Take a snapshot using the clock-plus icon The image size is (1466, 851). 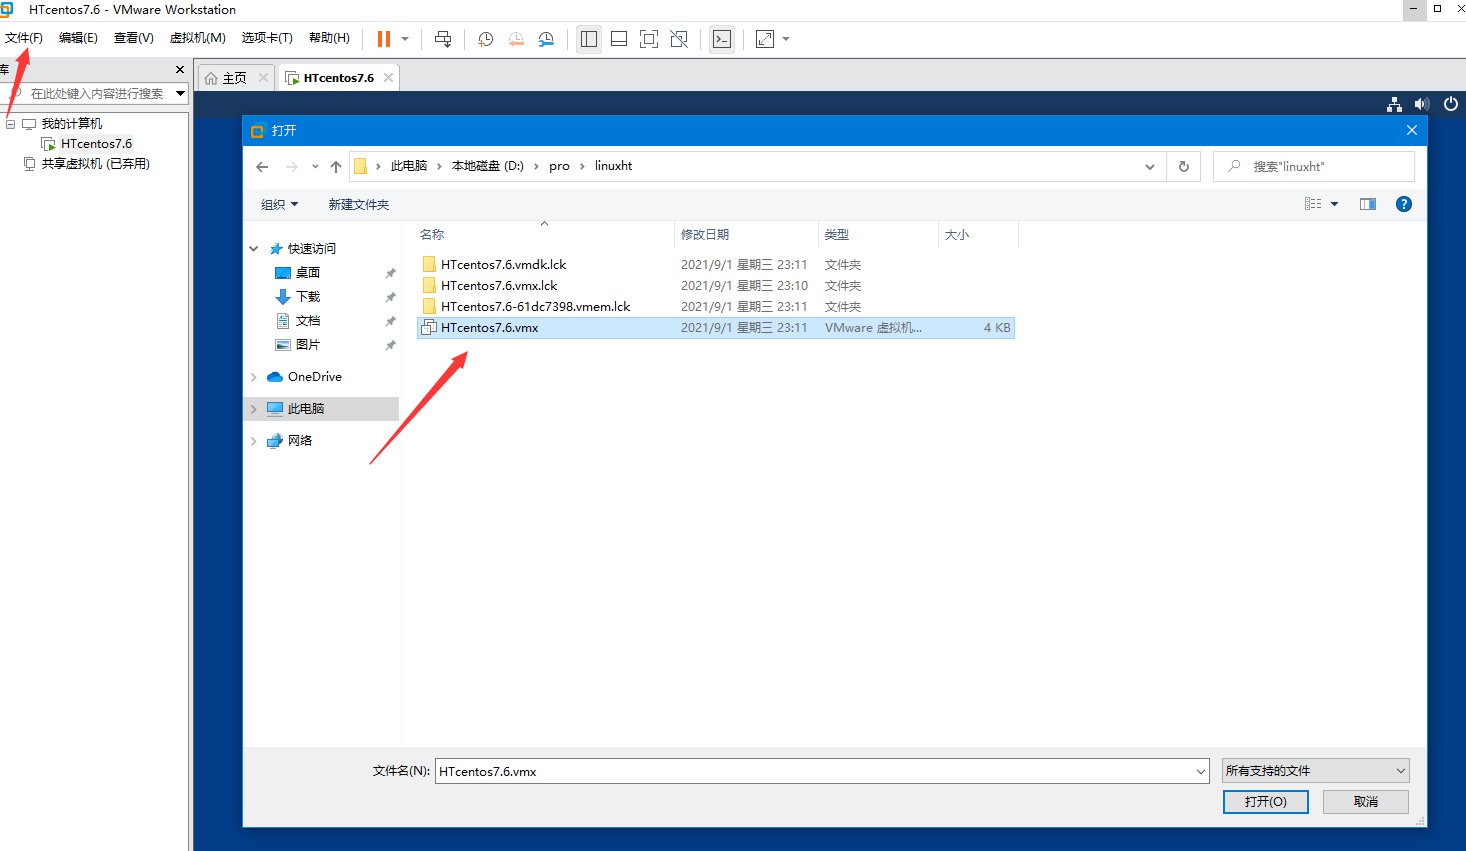485,39
